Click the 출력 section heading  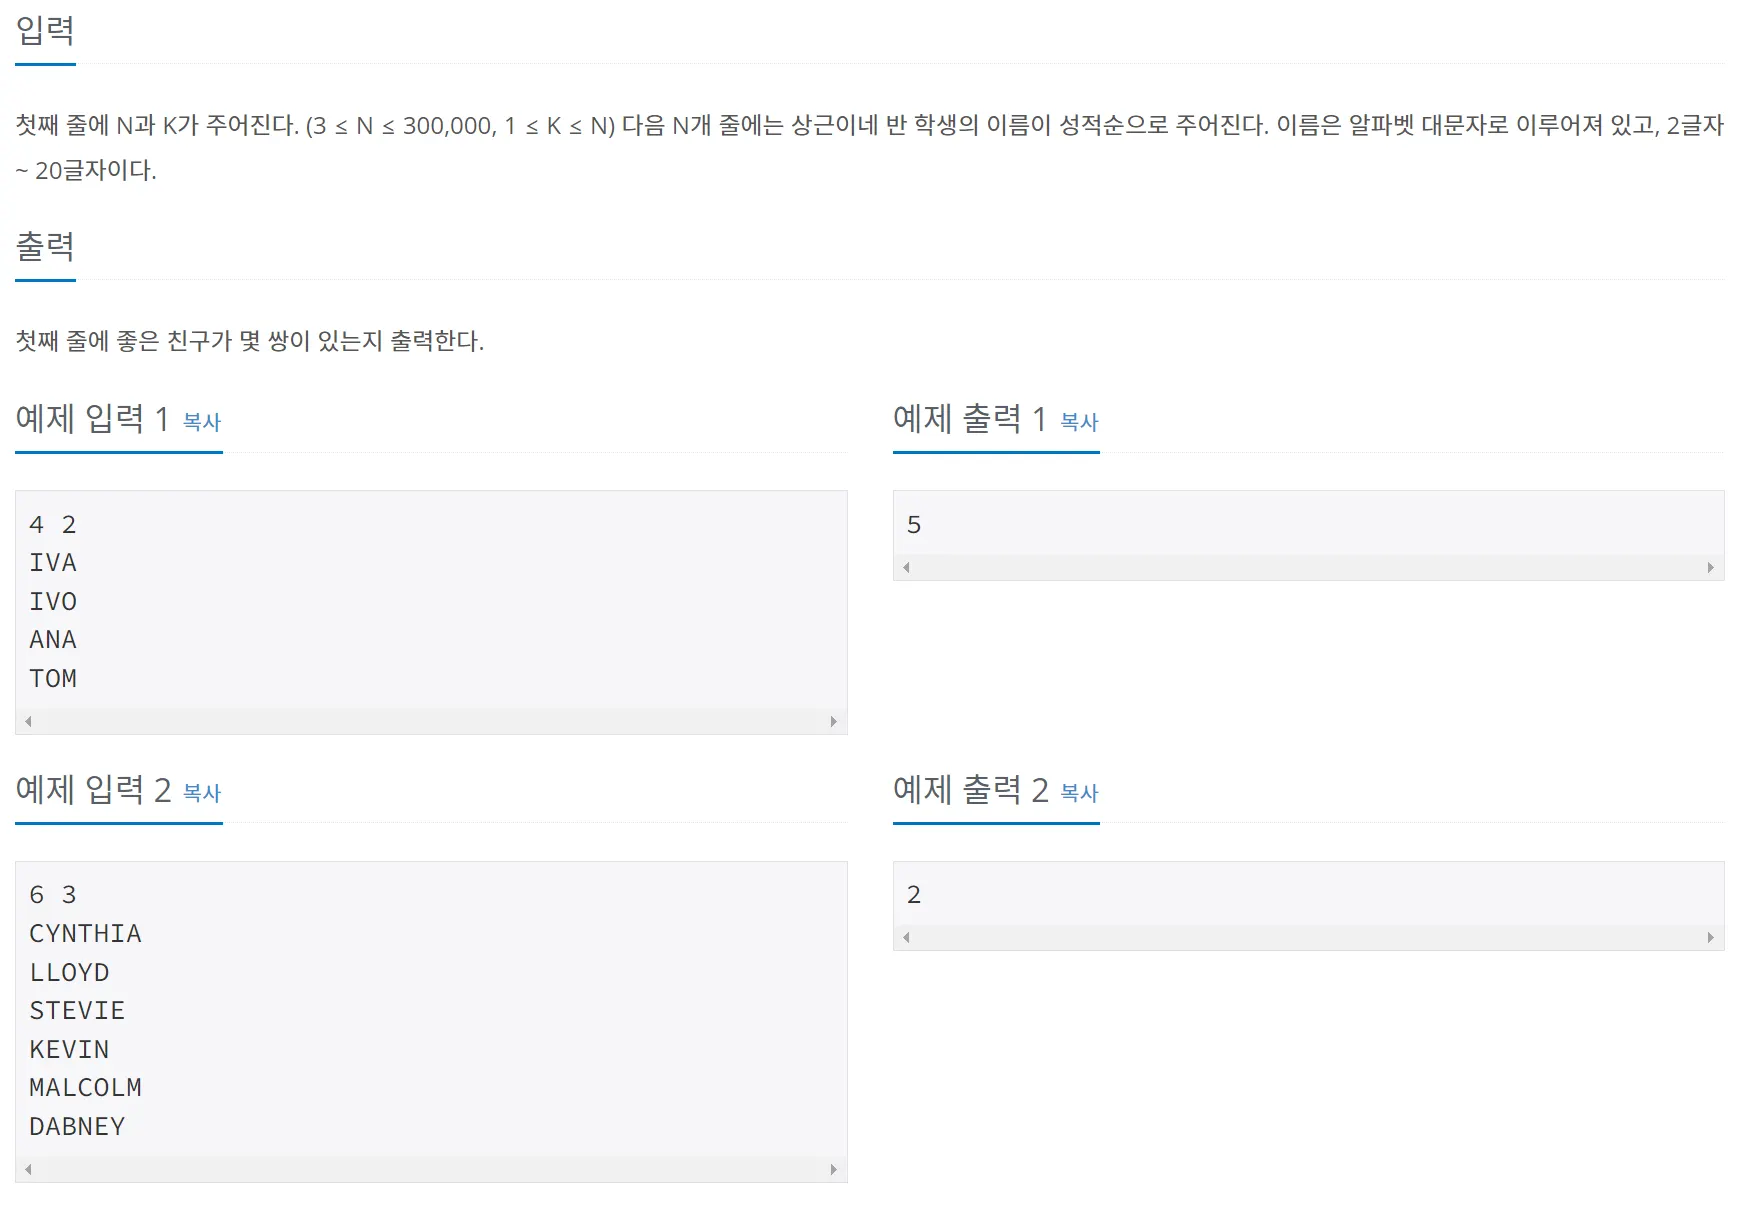pos(45,246)
